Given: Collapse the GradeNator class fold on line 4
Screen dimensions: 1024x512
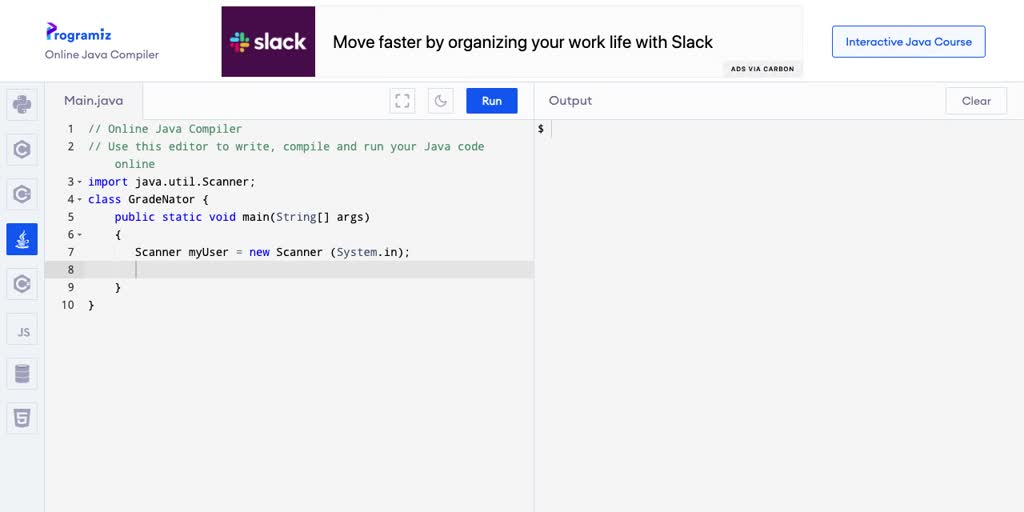Looking at the screenshot, I should pyautogui.click(x=80, y=200).
